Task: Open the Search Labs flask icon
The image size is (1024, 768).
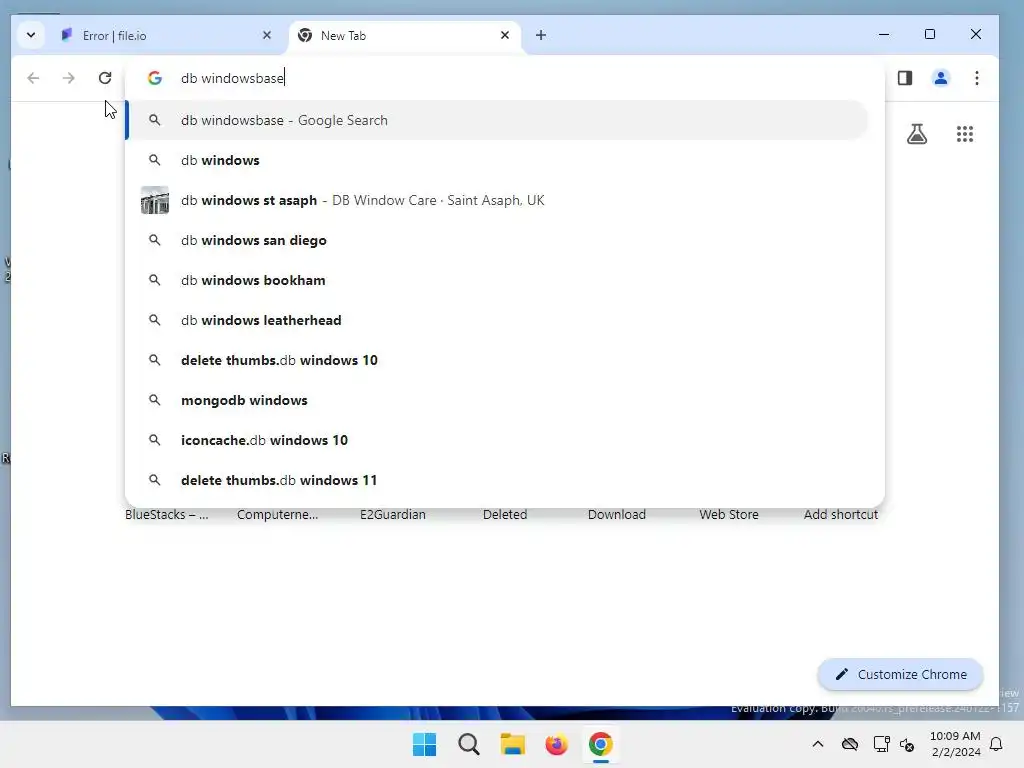Action: (x=917, y=134)
